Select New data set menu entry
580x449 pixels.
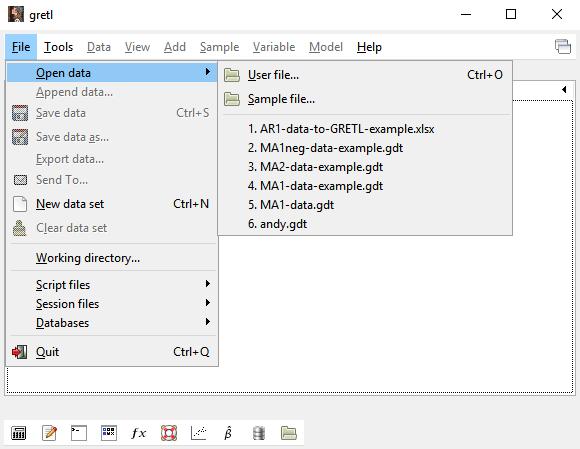click(x=112, y=204)
